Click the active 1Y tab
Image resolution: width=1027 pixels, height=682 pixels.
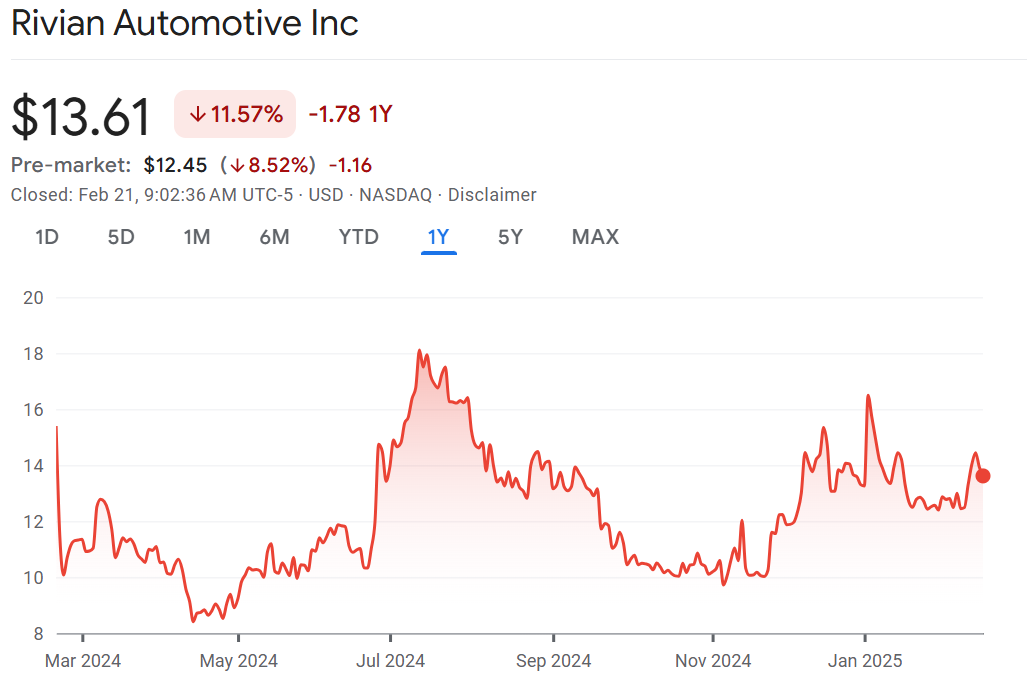pos(439,237)
